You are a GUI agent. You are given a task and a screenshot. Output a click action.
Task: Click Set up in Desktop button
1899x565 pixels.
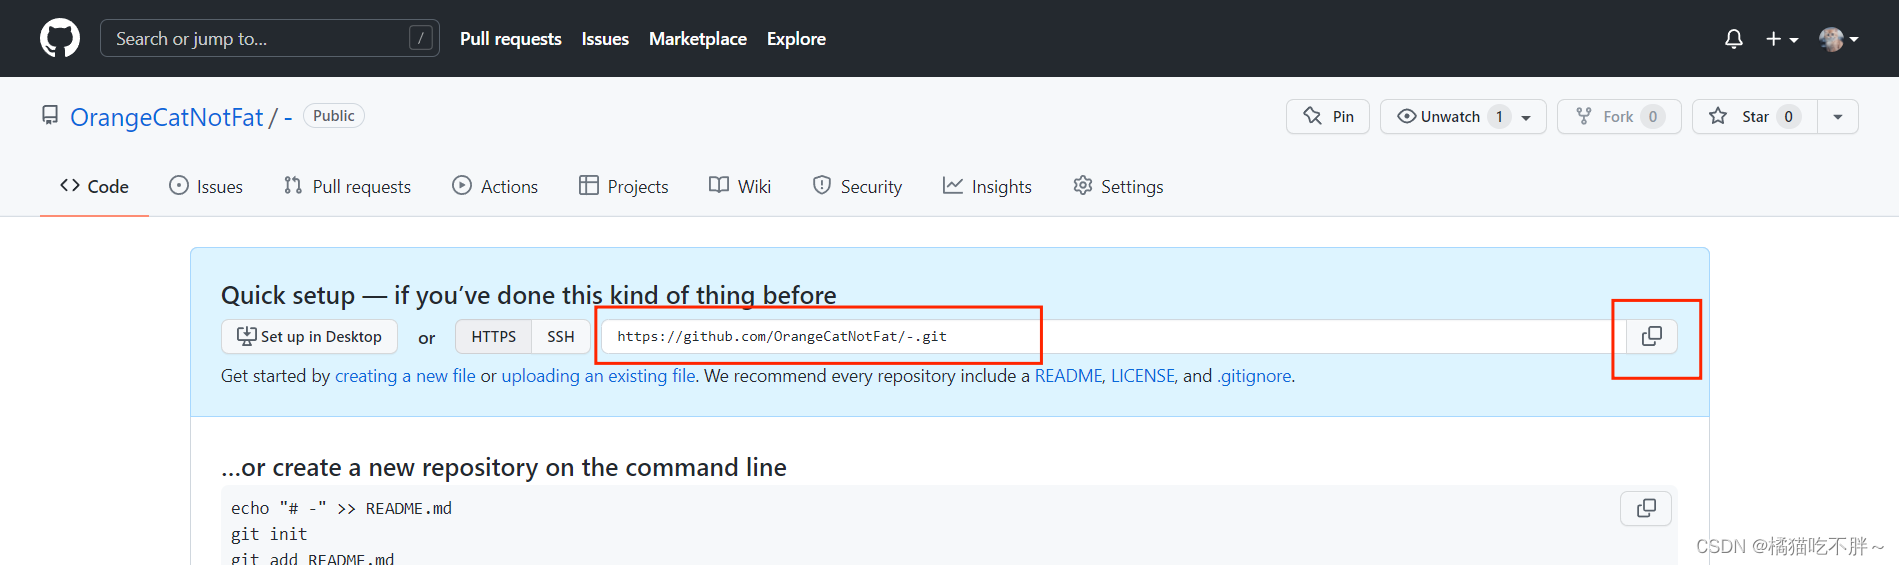click(309, 336)
